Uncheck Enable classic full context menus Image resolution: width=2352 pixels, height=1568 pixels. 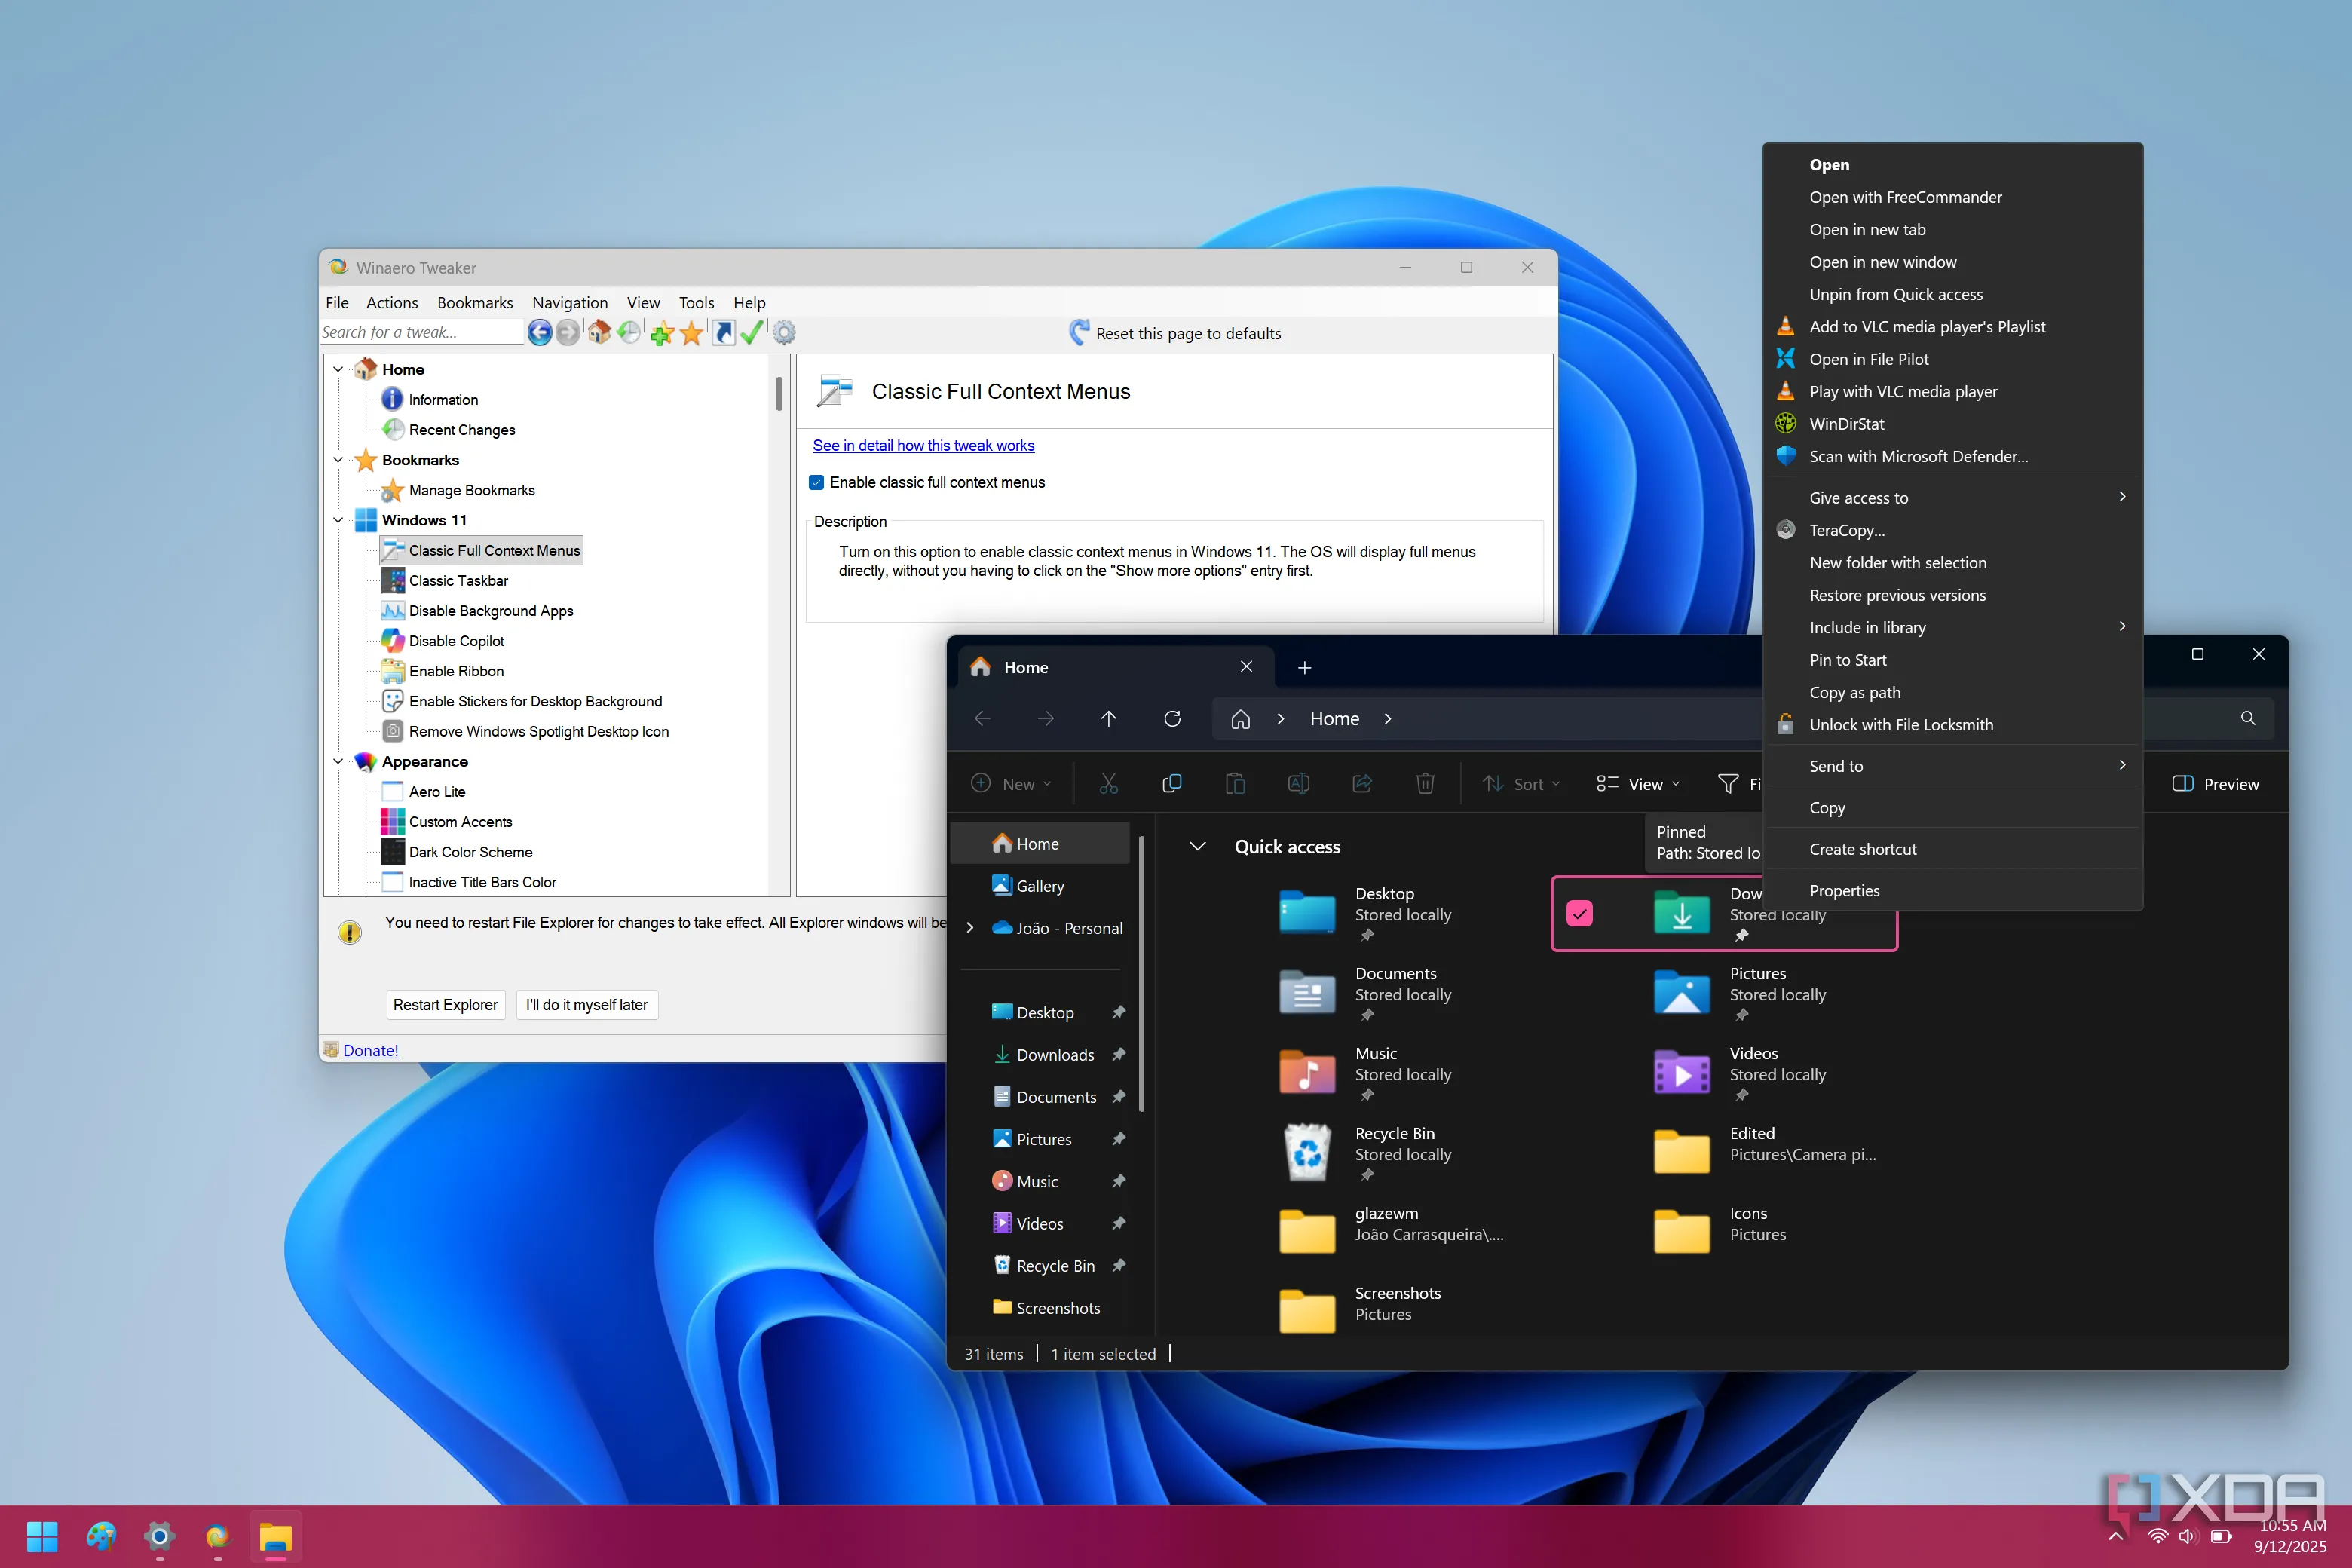click(817, 483)
